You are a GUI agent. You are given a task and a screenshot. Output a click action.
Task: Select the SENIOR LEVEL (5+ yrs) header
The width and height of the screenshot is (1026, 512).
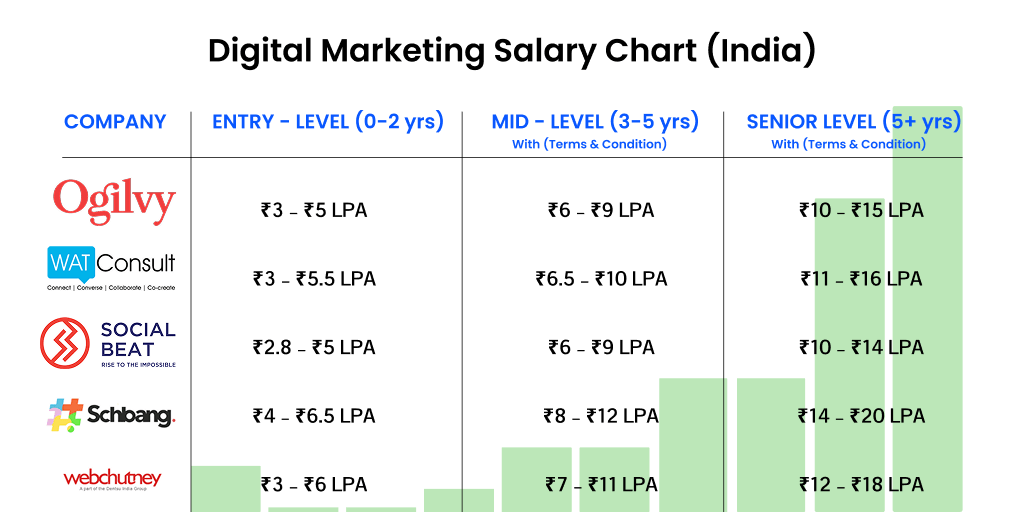pyautogui.click(x=853, y=122)
